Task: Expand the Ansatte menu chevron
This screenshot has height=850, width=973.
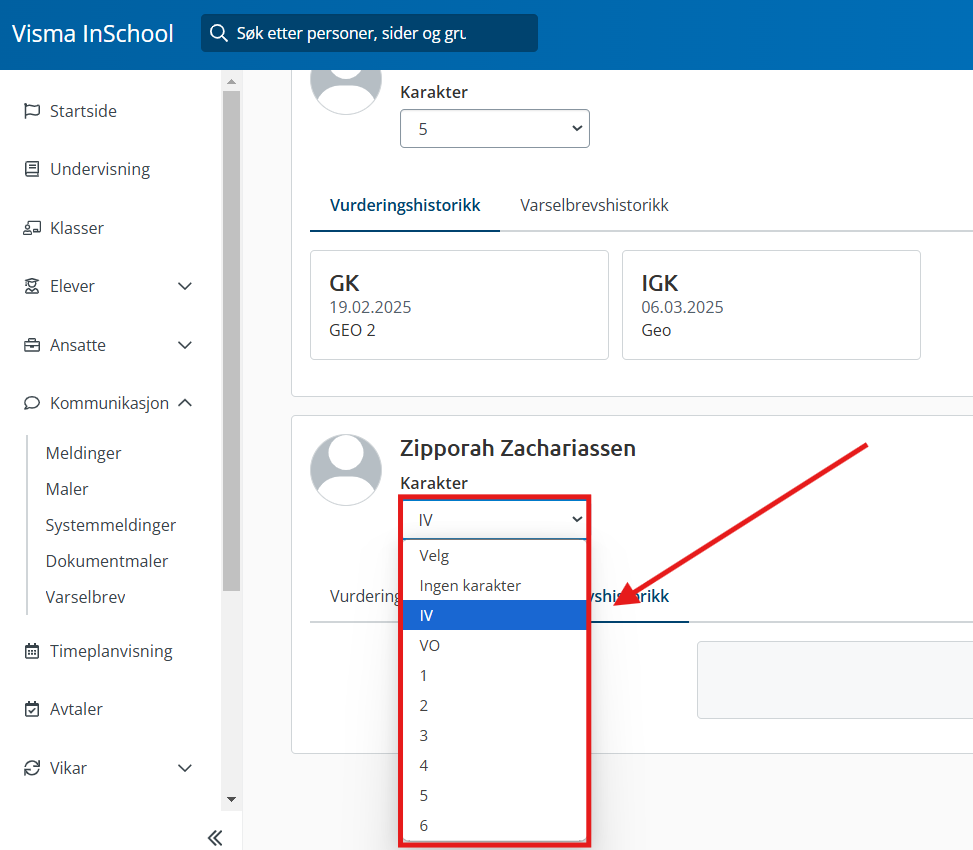Action: 185,345
